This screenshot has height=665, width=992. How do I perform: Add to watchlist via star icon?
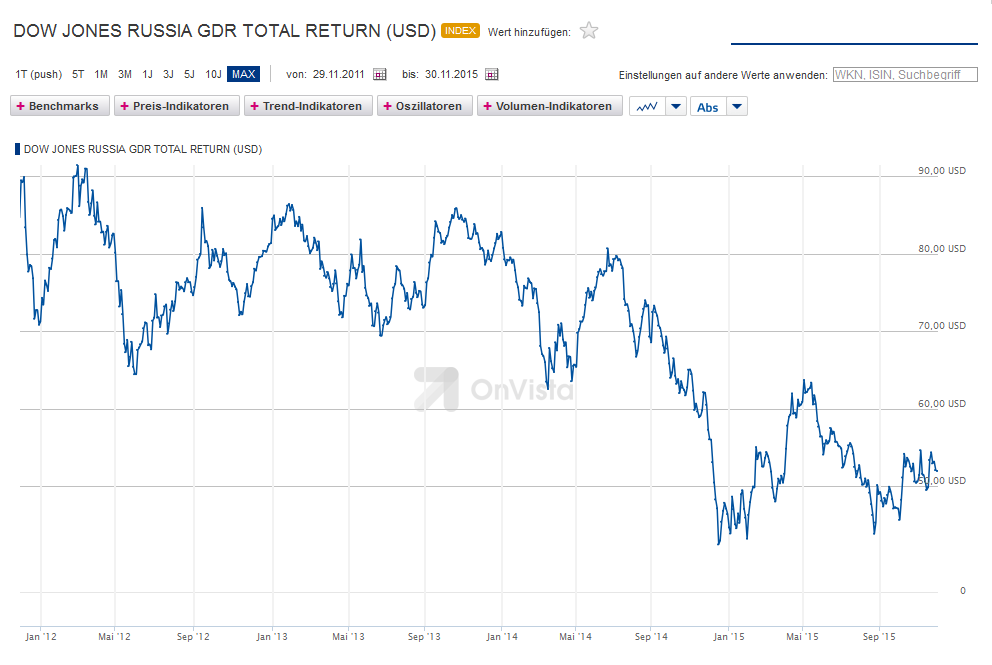pos(589,30)
